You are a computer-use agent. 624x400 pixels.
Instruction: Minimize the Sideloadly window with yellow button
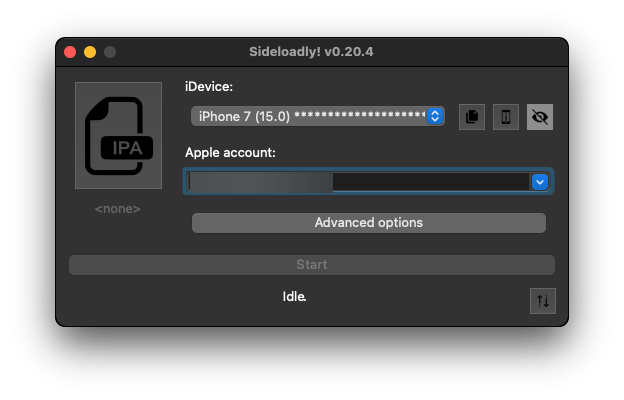pos(90,52)
